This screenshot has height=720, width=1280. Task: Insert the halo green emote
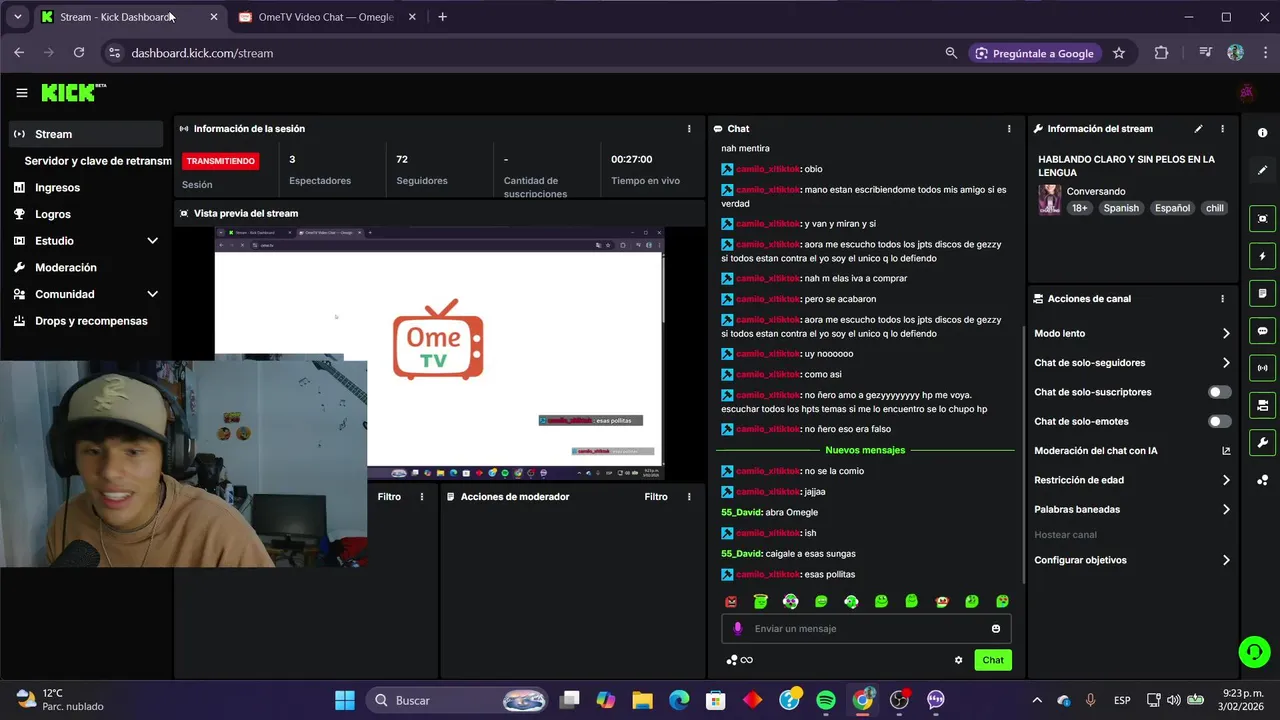761,602
